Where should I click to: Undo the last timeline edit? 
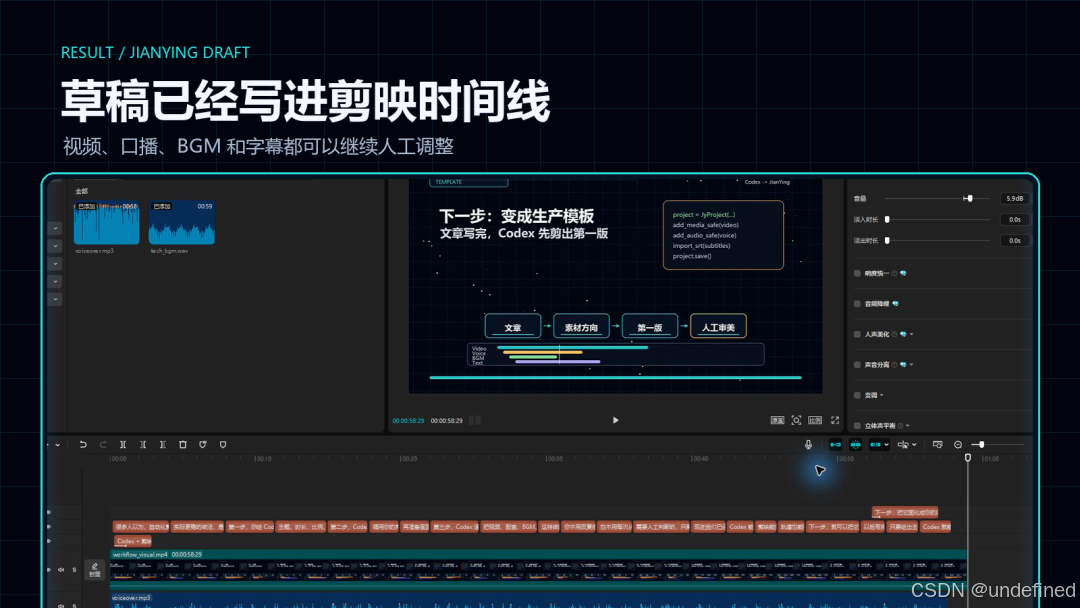coord(83,445)
